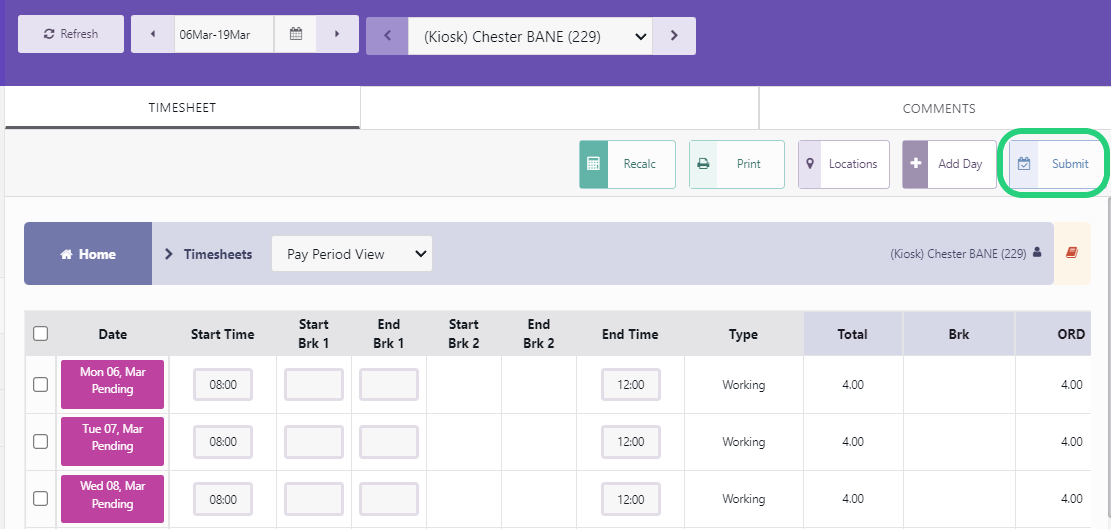
Task: Click the Type column header
Action: (743, 334)
